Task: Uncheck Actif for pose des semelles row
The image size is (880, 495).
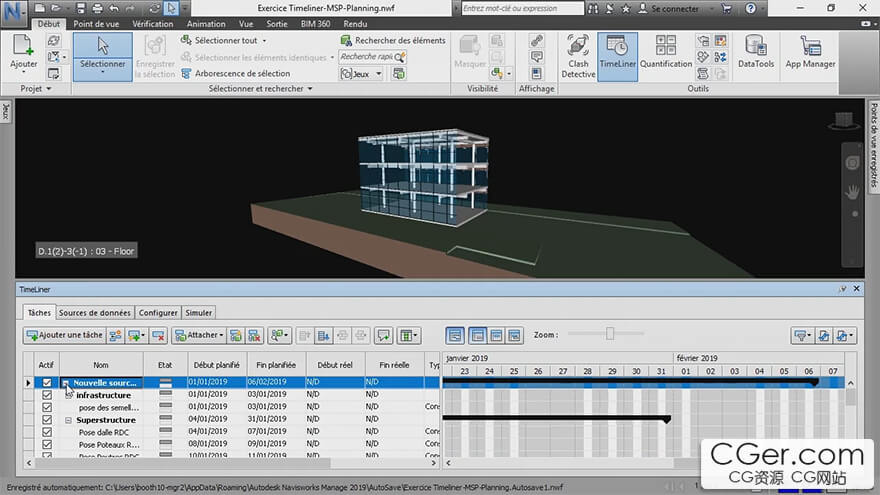Action: [47, 407]
